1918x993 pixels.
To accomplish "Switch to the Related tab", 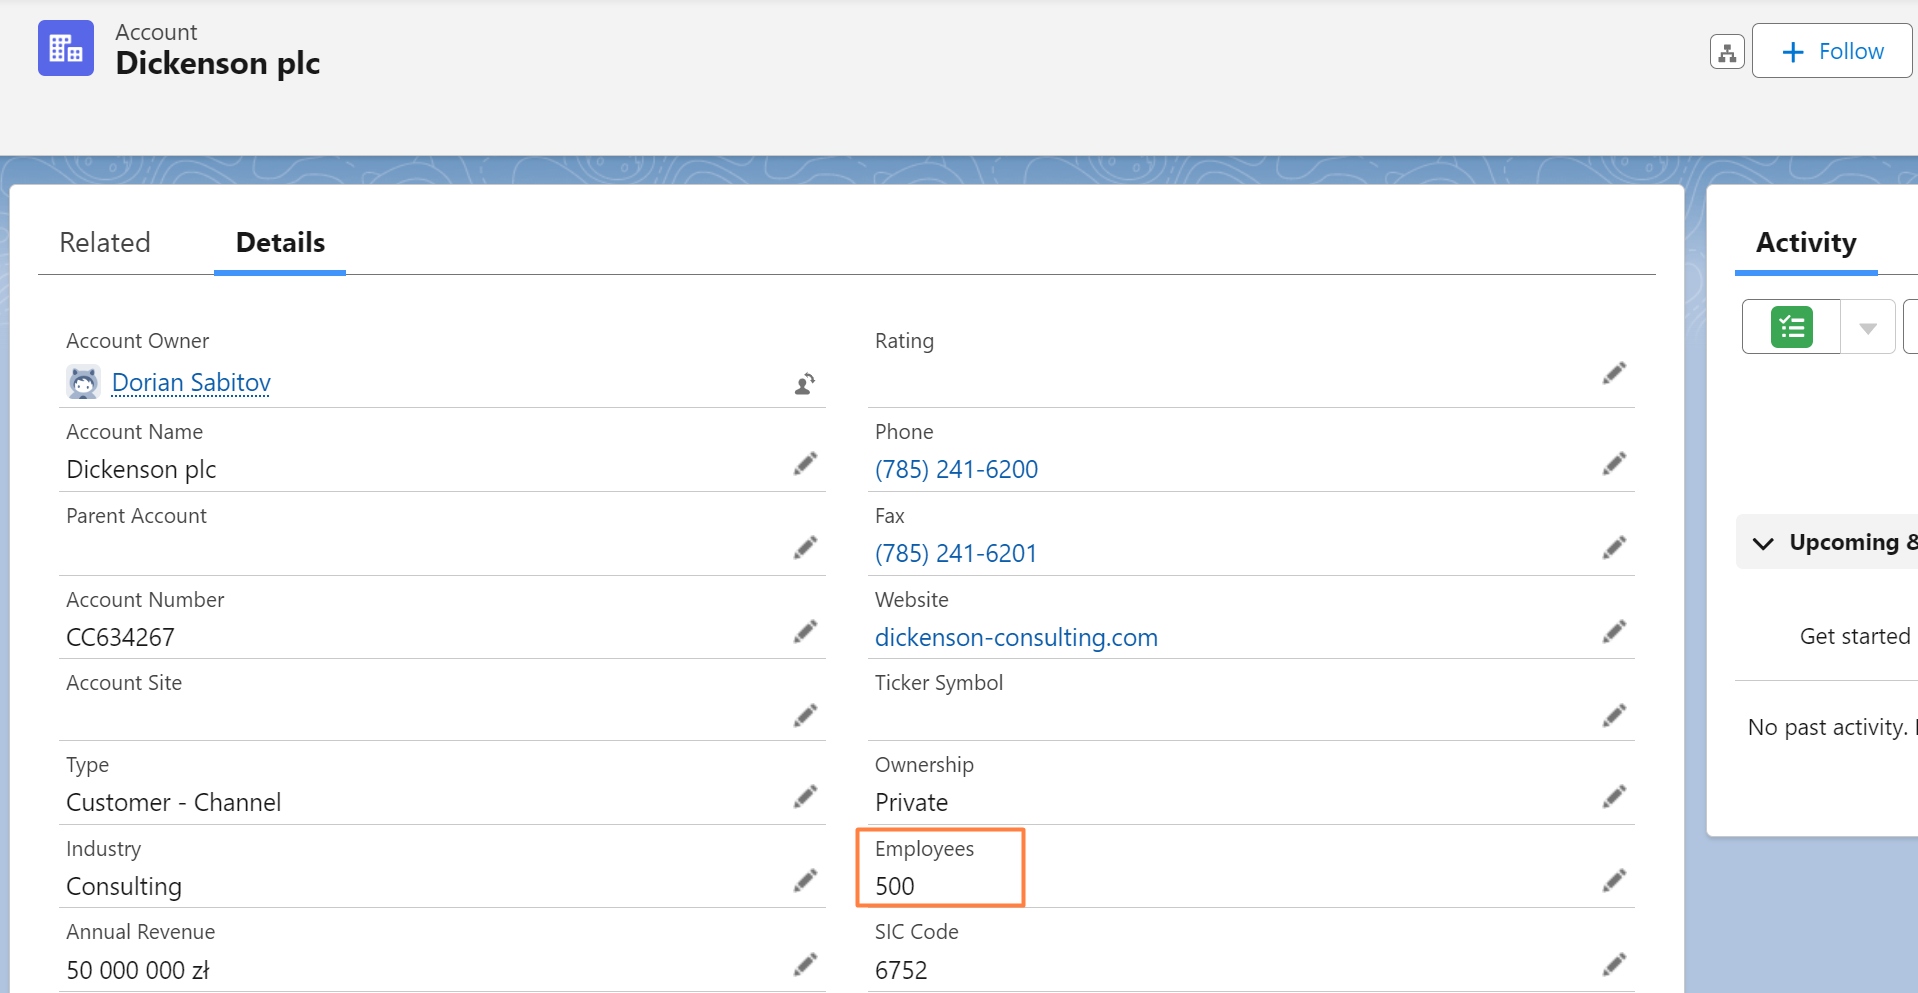I will [105, 243].
